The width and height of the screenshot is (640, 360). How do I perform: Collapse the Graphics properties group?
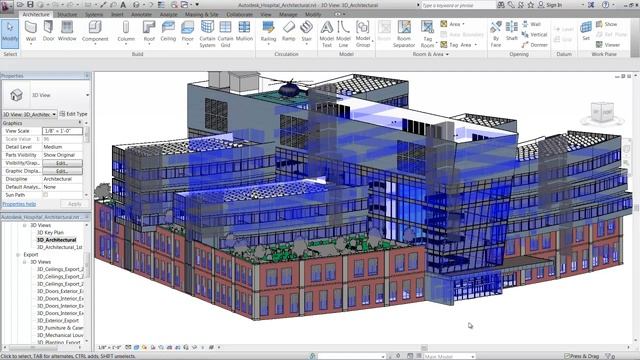point(80,123)
